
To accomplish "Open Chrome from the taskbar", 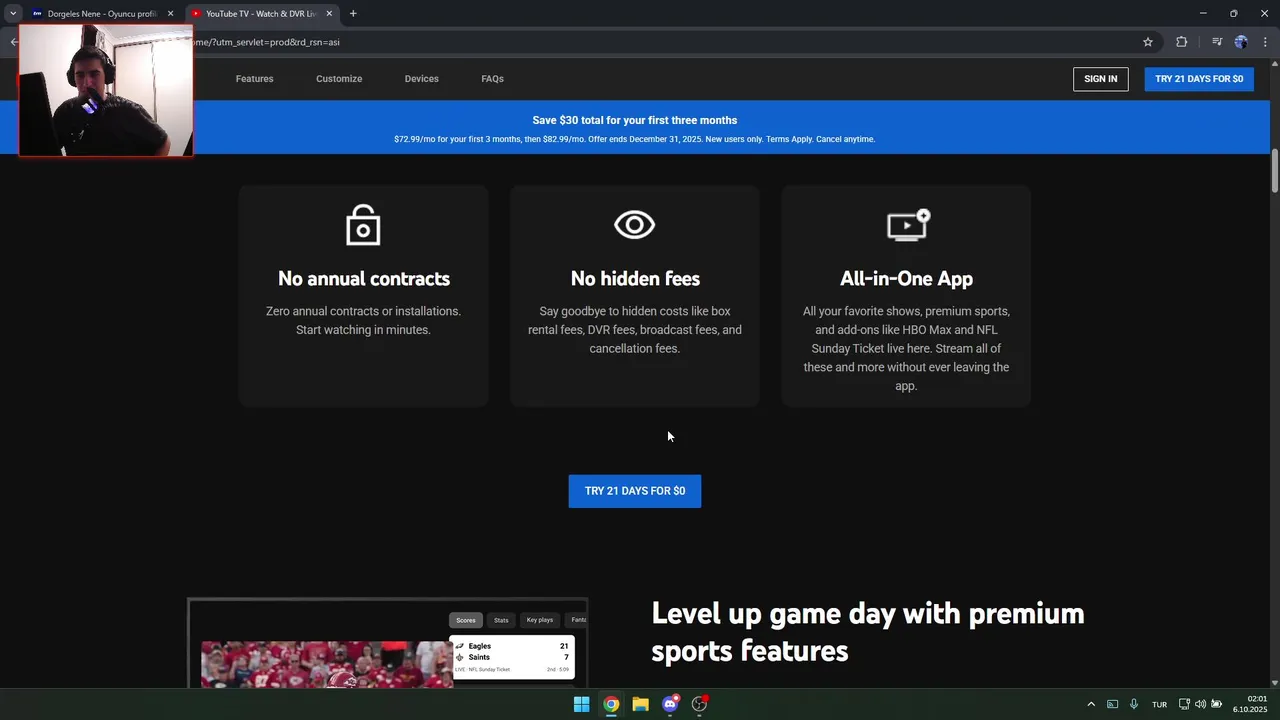I will [611, 704].
